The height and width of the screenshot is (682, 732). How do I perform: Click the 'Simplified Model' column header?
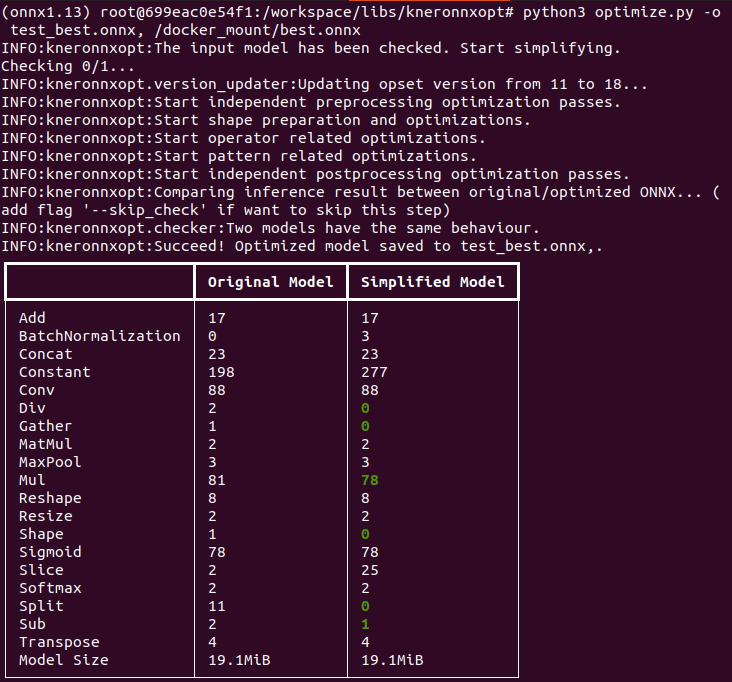(432, 282)
